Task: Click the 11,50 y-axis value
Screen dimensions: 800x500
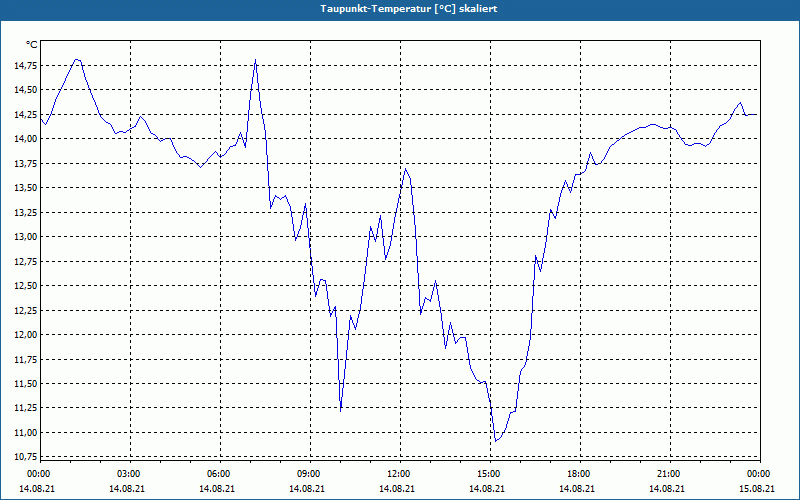Action: [25, 384]
